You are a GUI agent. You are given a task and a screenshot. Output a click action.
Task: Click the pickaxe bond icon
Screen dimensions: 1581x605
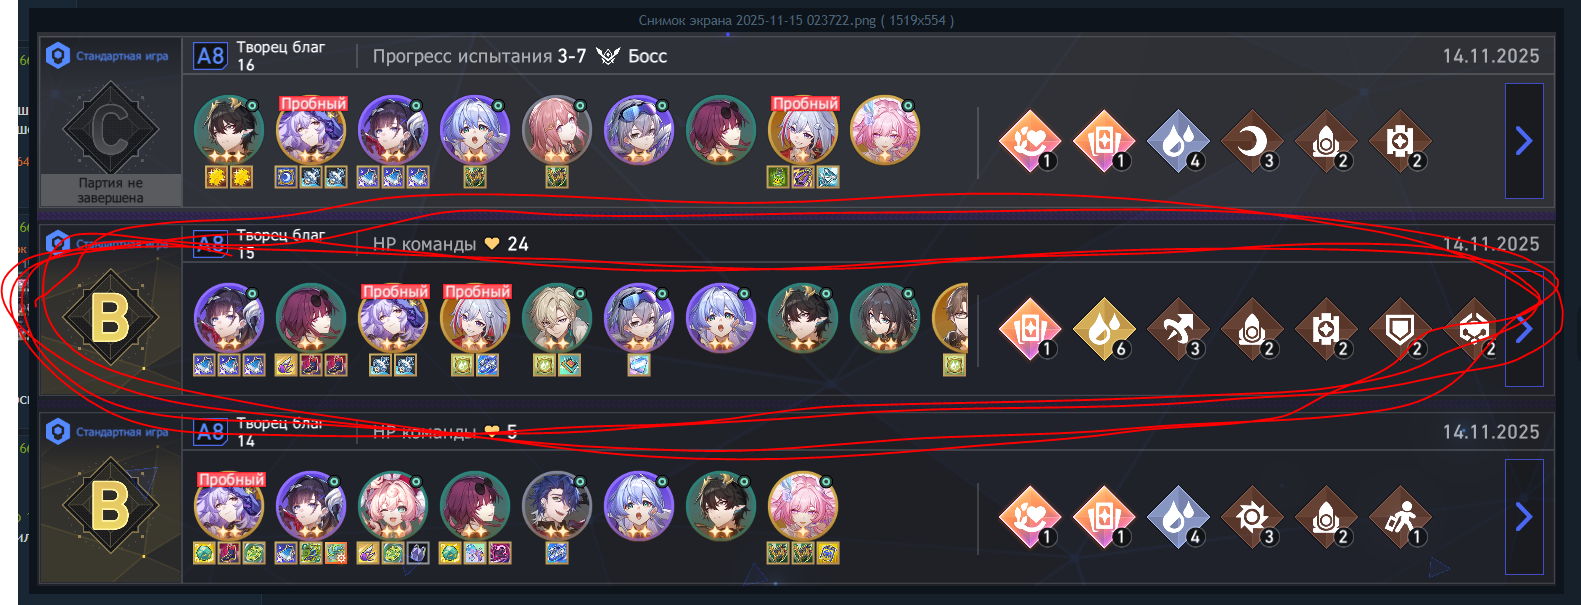[x=1177, y=329]
